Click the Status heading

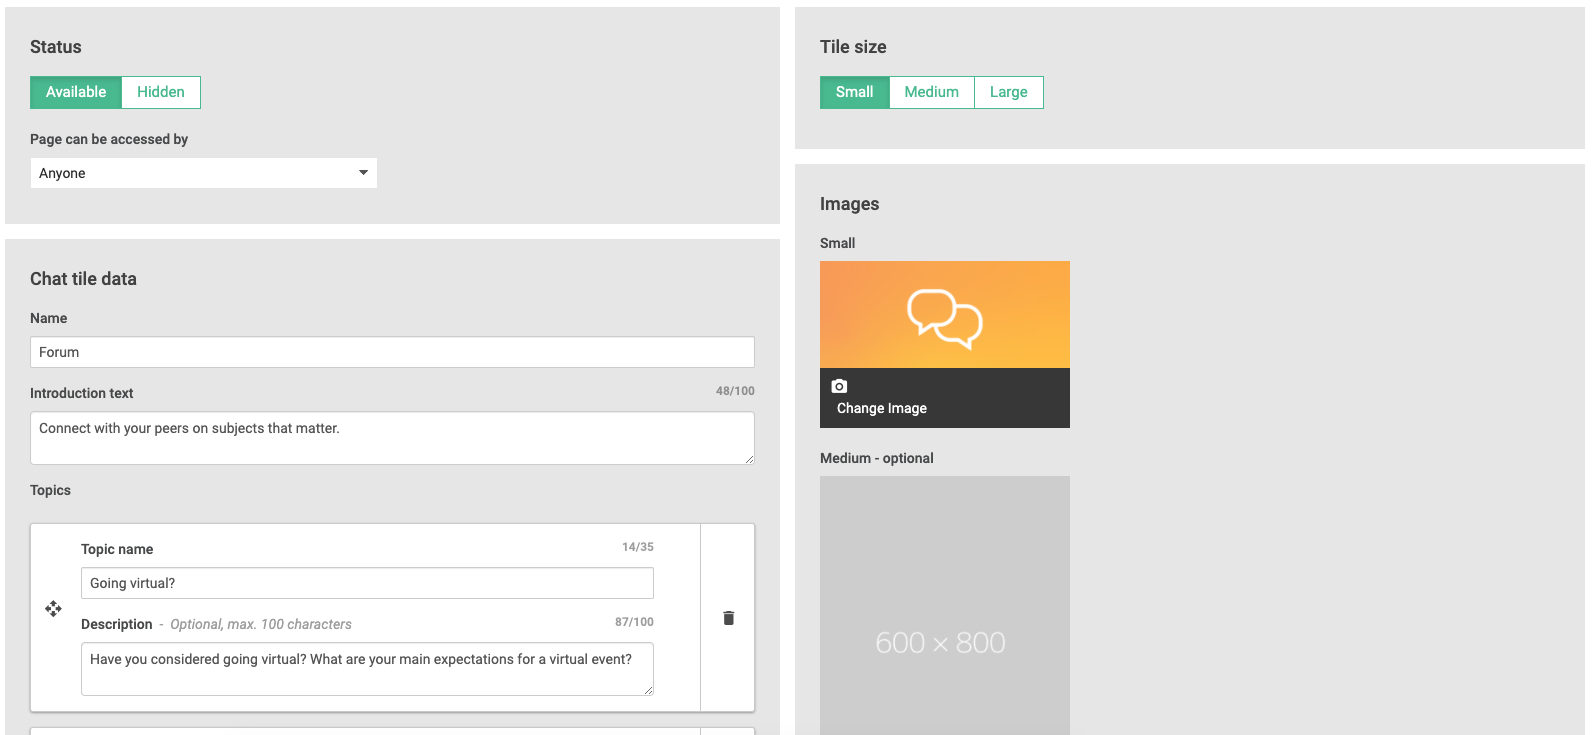tap(56, 47)
